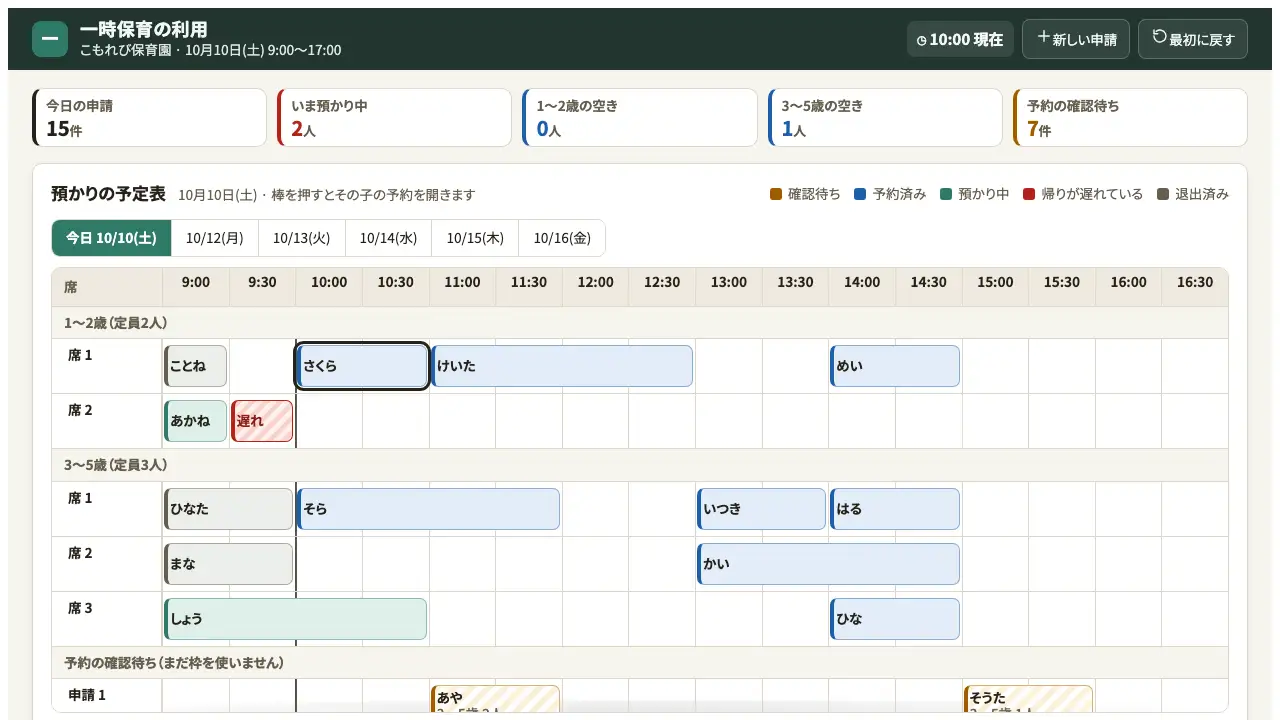Click the 予約の確認待ち 7件 summary card
This screenshot has height=720, width=1280.
coord(1130,117)
